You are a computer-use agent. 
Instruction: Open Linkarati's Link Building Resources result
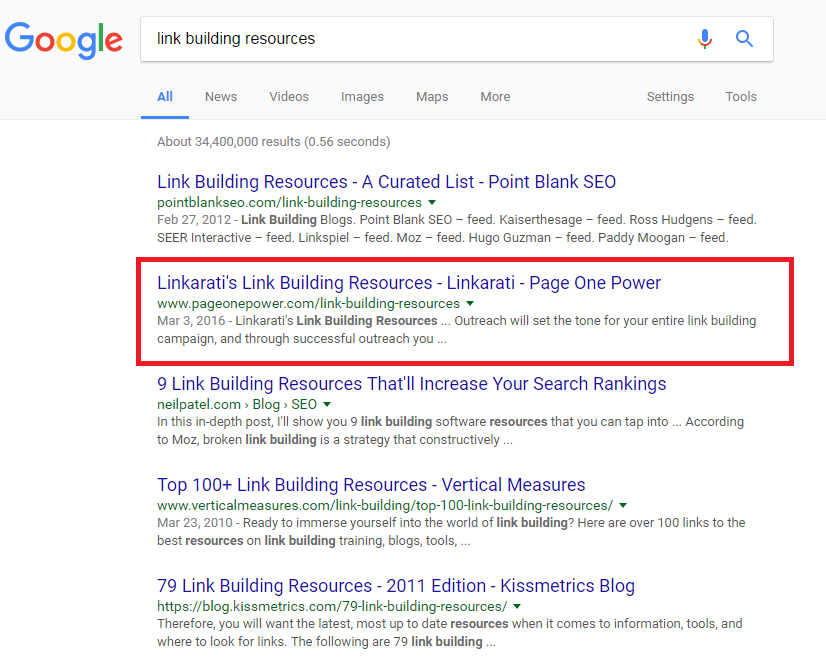[x=408, y=283]
